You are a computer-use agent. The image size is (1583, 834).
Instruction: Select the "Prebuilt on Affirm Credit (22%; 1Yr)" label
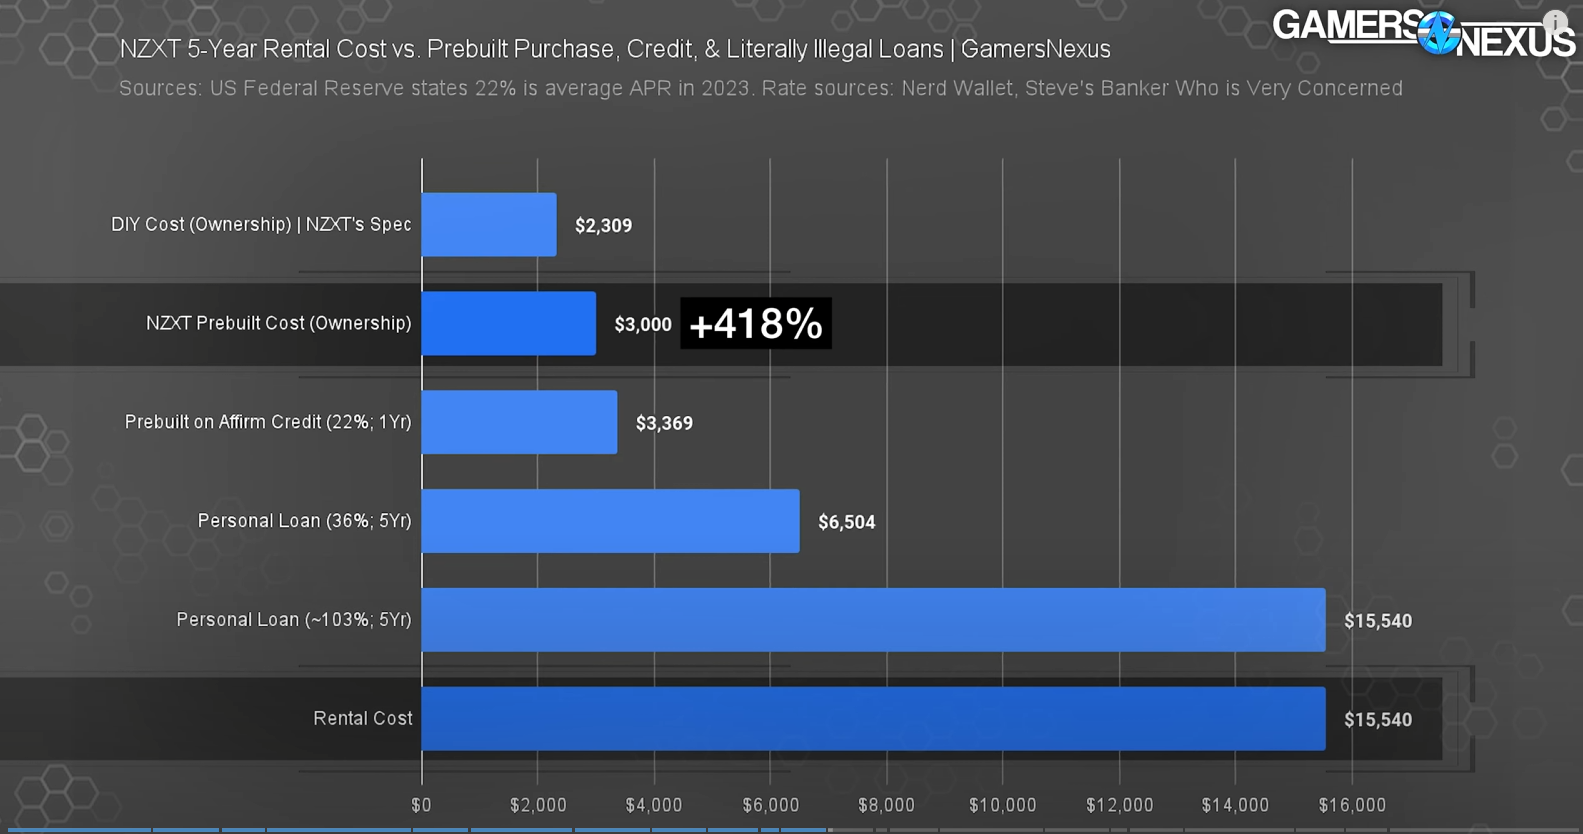(x=268, y=422)
